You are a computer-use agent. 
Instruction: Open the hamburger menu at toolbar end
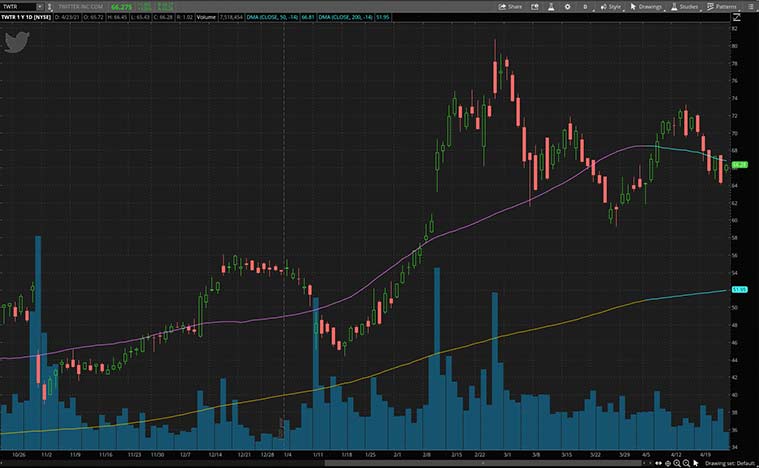coord(749,7)
